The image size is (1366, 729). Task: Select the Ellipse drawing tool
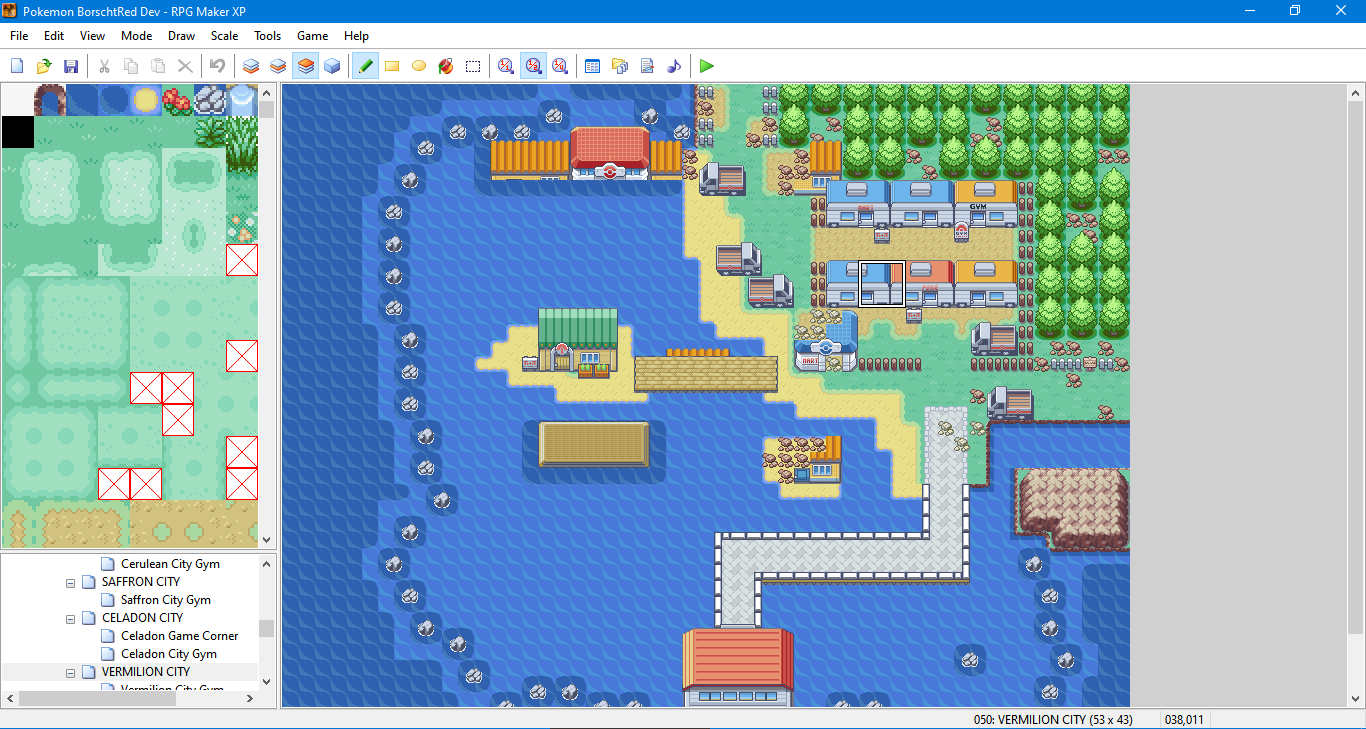click(419, 66)
